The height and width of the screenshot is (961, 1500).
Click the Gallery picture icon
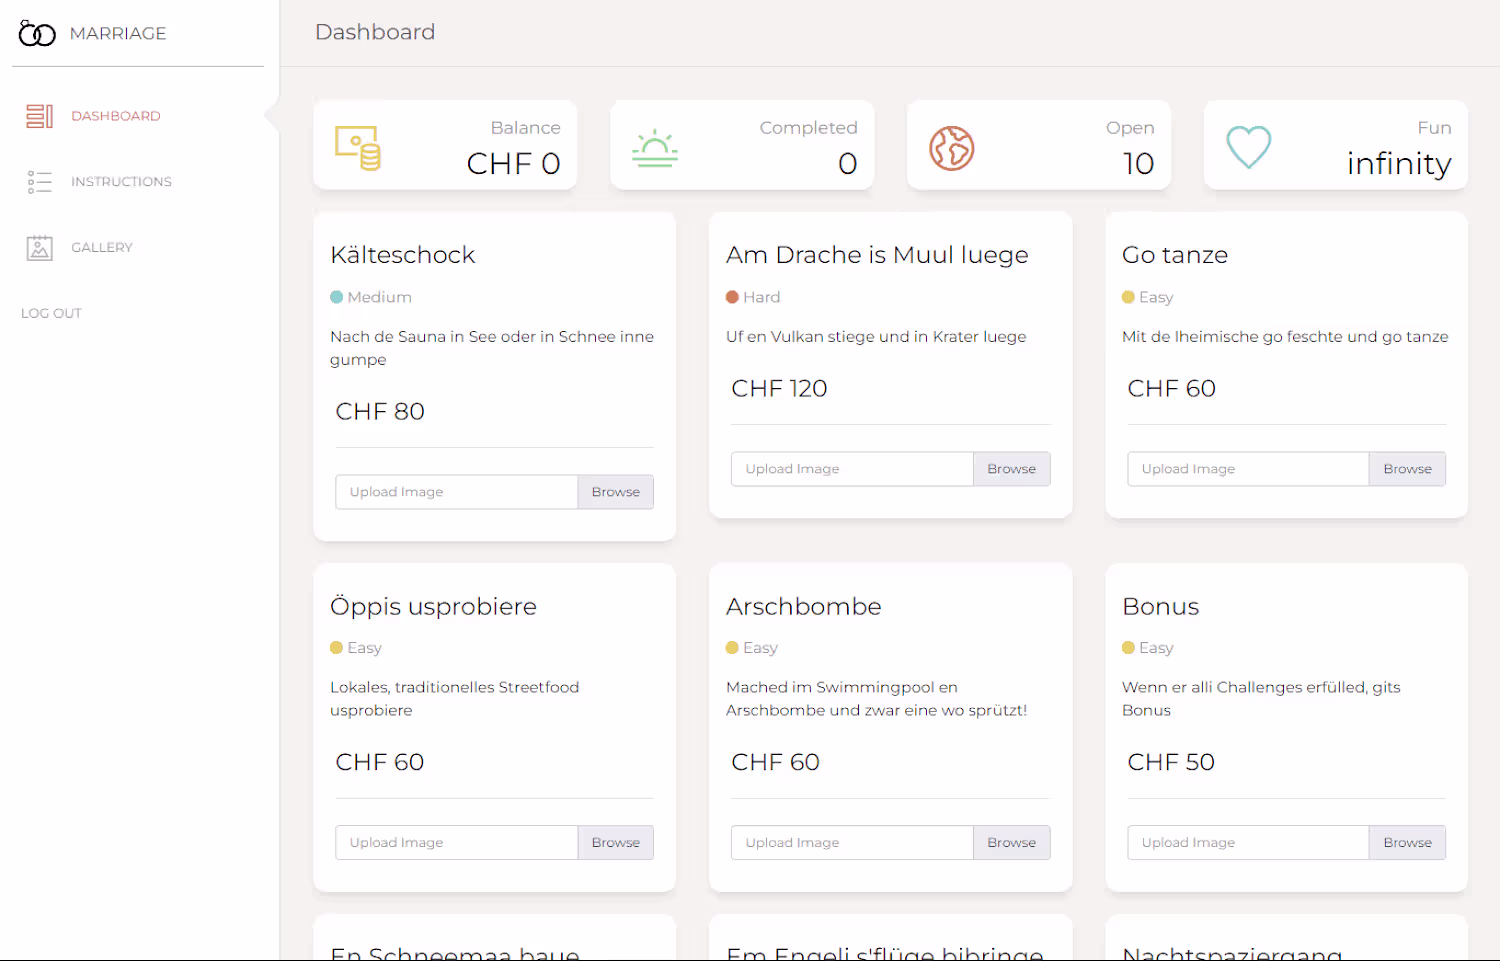[x=39, y=248]
